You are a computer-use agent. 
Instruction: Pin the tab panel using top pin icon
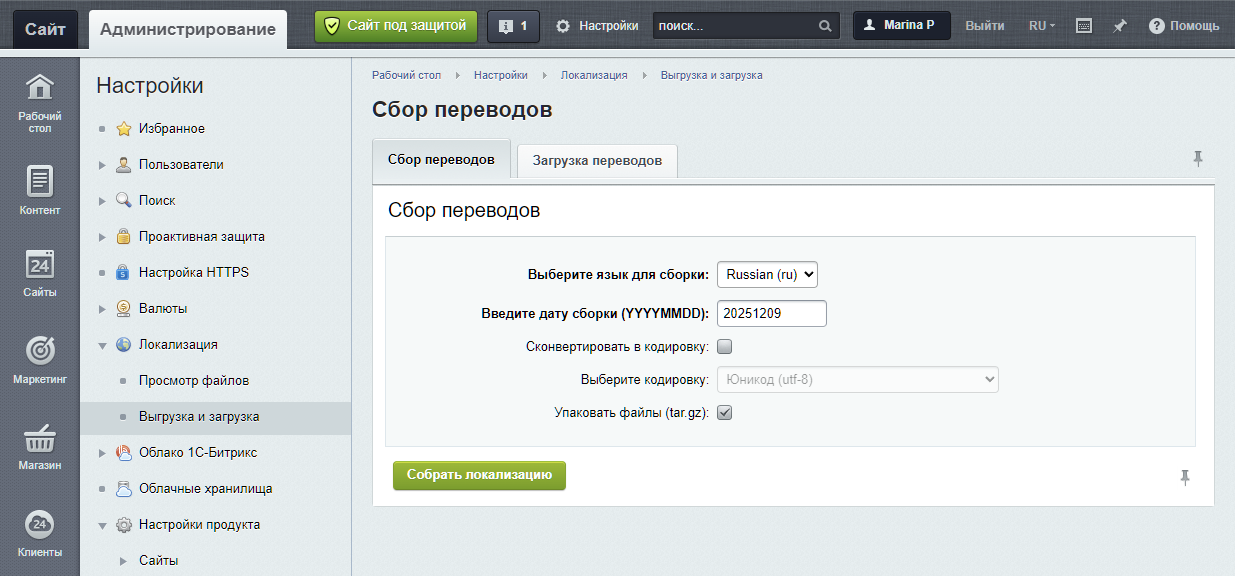[x=1198, y=158]
